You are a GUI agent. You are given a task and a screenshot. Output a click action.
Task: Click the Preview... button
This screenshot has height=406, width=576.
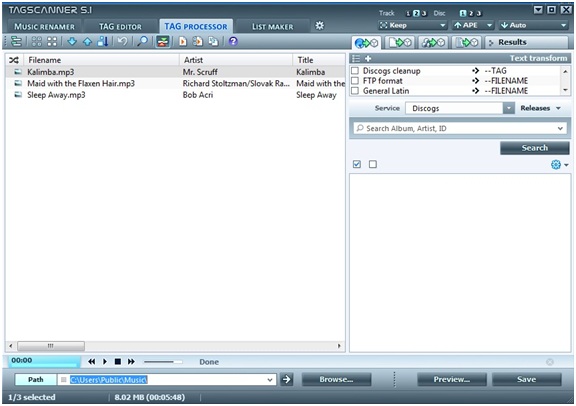pyautogui.click(x=451, y=379)
